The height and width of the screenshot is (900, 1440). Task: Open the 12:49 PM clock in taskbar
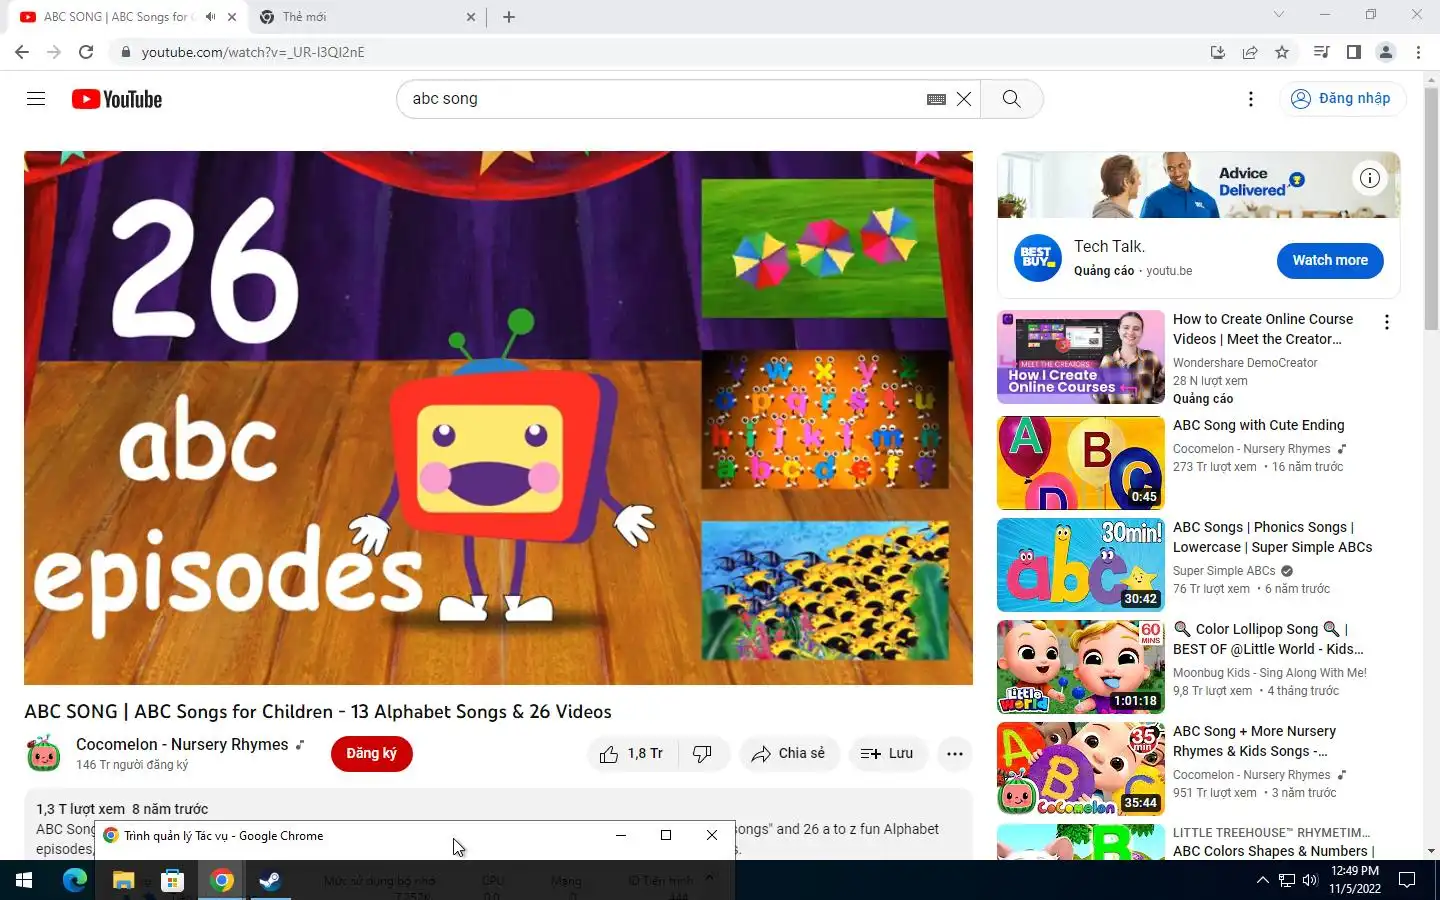[1355, 880]
